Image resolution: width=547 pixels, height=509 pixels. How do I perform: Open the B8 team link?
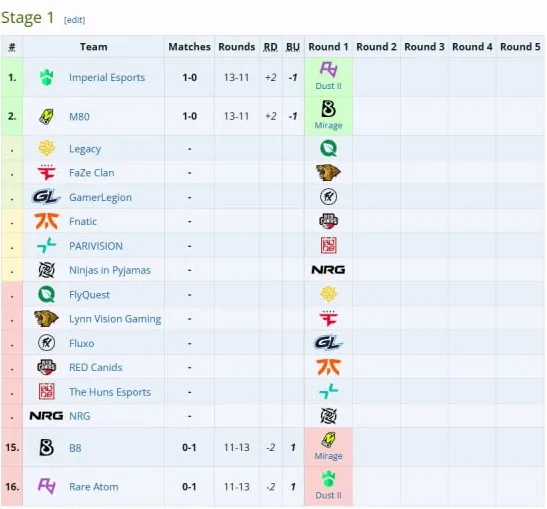(75, 448)
